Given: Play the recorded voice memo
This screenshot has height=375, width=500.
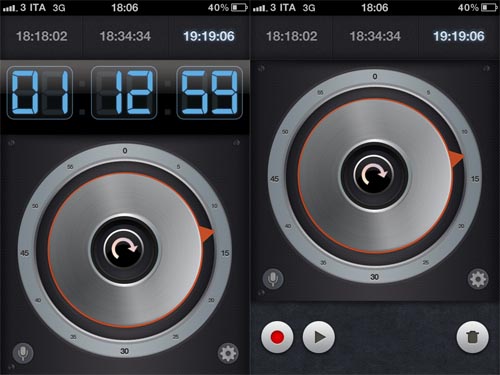Looking at the screenshot, I should click(319, 337).
